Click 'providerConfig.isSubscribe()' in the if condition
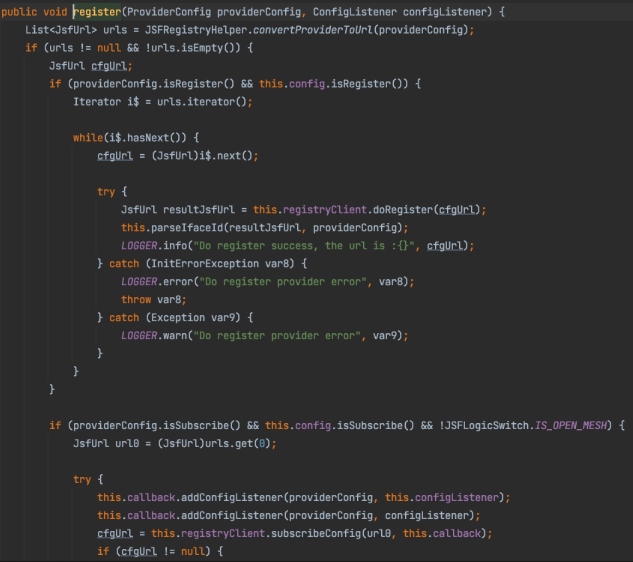 (x=157, y=426)
